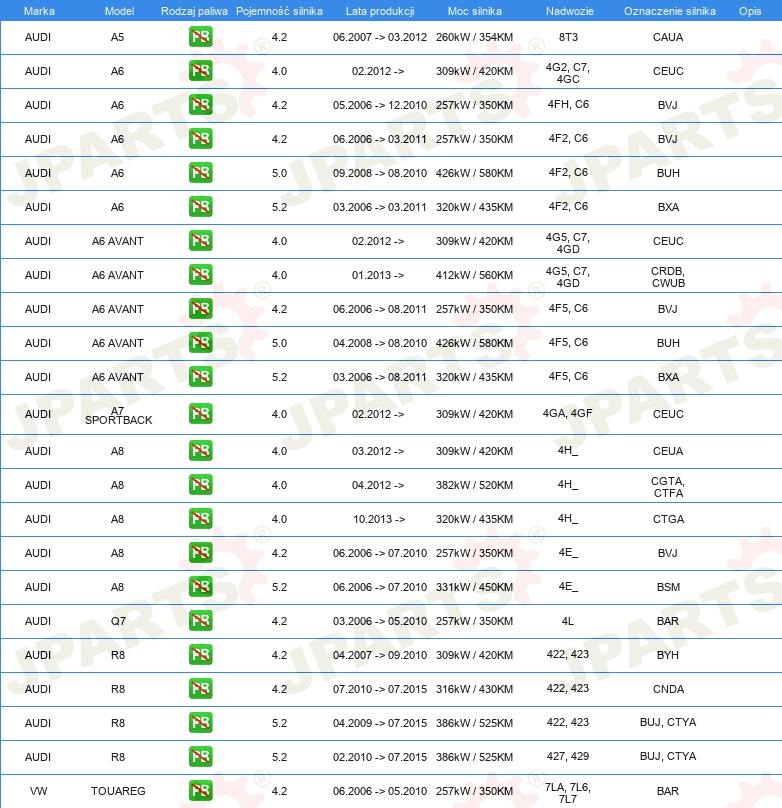Image resolution: width=782 pixels, height=808 pixels.
Task: Click the Marka column header
Action: 38,10
